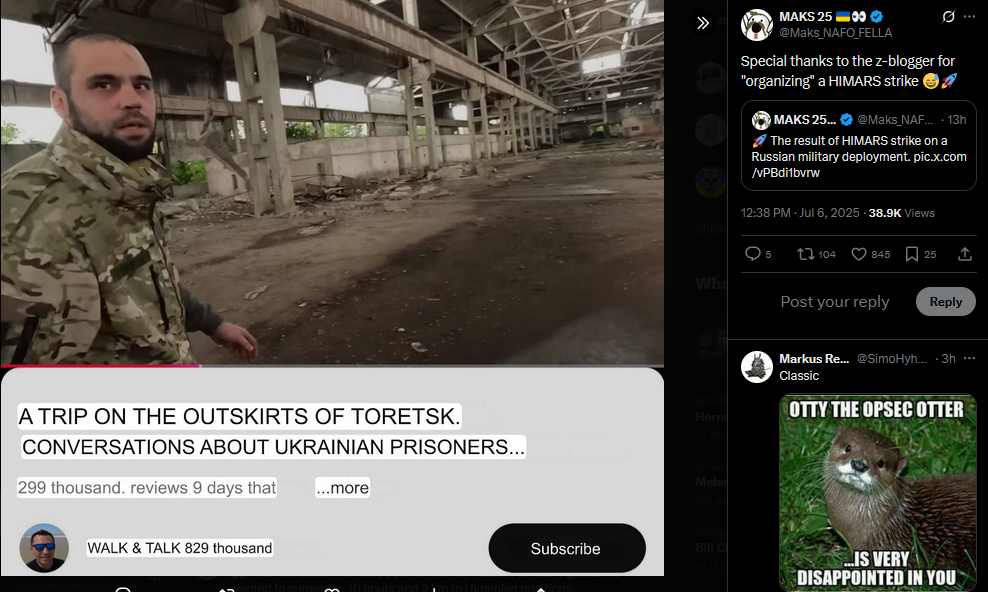Like the post with 845 likes

[x=870, y=254]
